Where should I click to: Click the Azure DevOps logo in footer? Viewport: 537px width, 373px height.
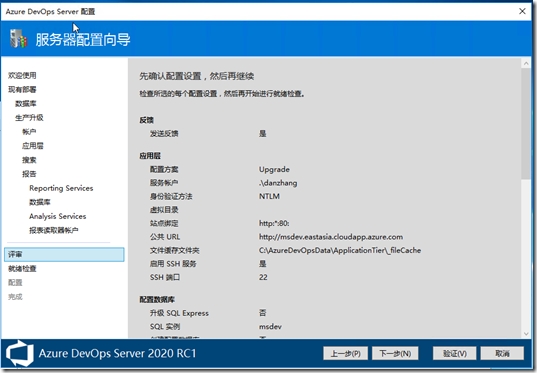(x=20, y=353)
